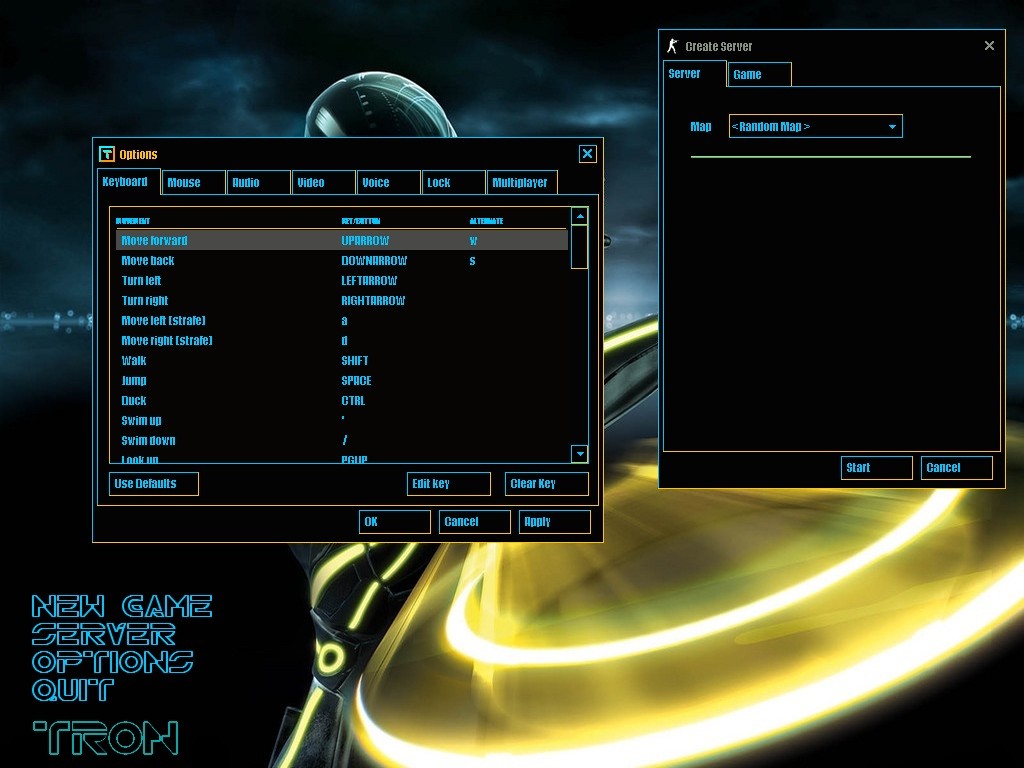The width and height of the screenshot is (1024, 768).
Task: Click the Edit key button
Action: coord(449,484)
